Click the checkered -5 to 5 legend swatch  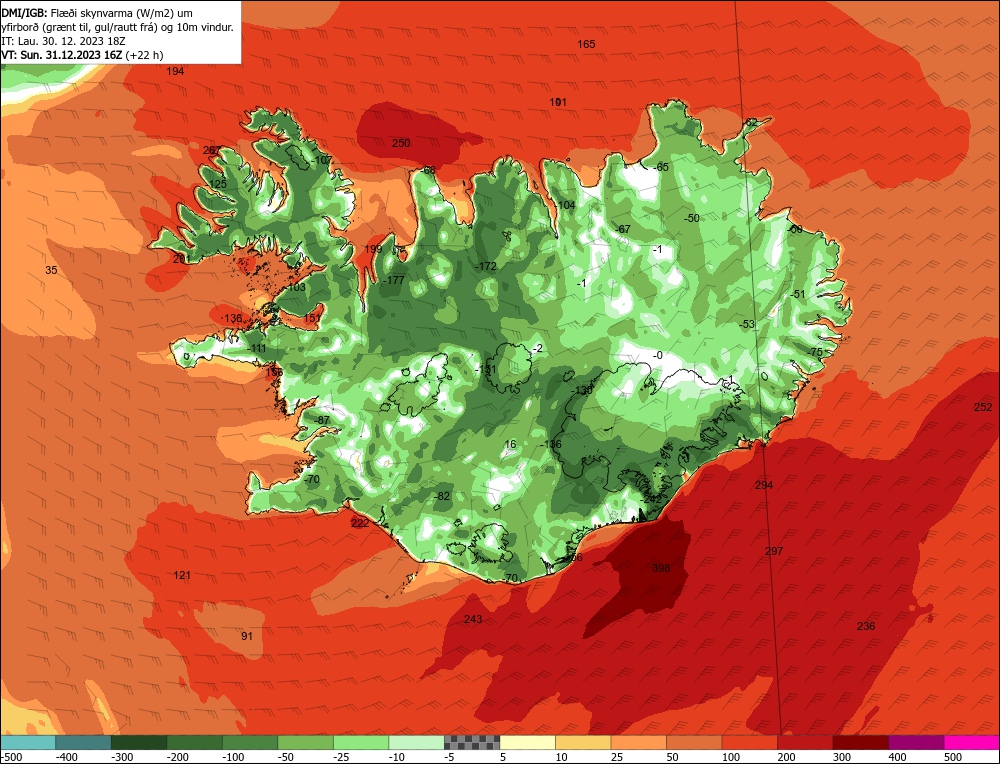[x=472, y=742]
